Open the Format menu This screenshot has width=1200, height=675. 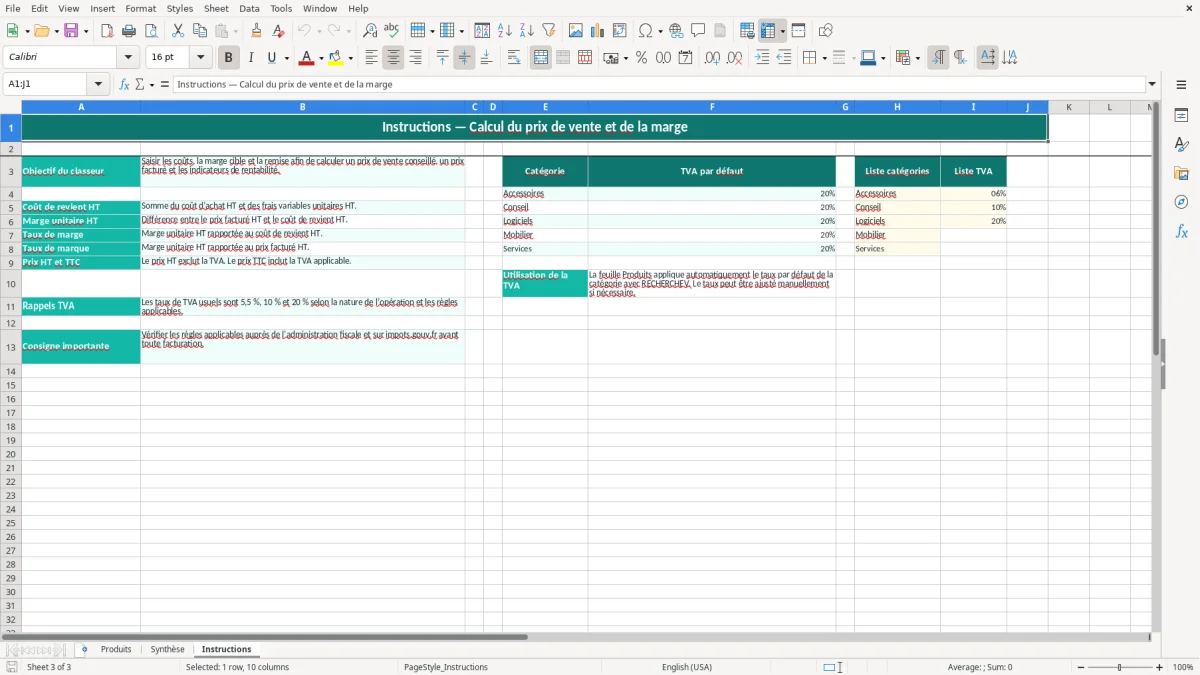[140, 8]
